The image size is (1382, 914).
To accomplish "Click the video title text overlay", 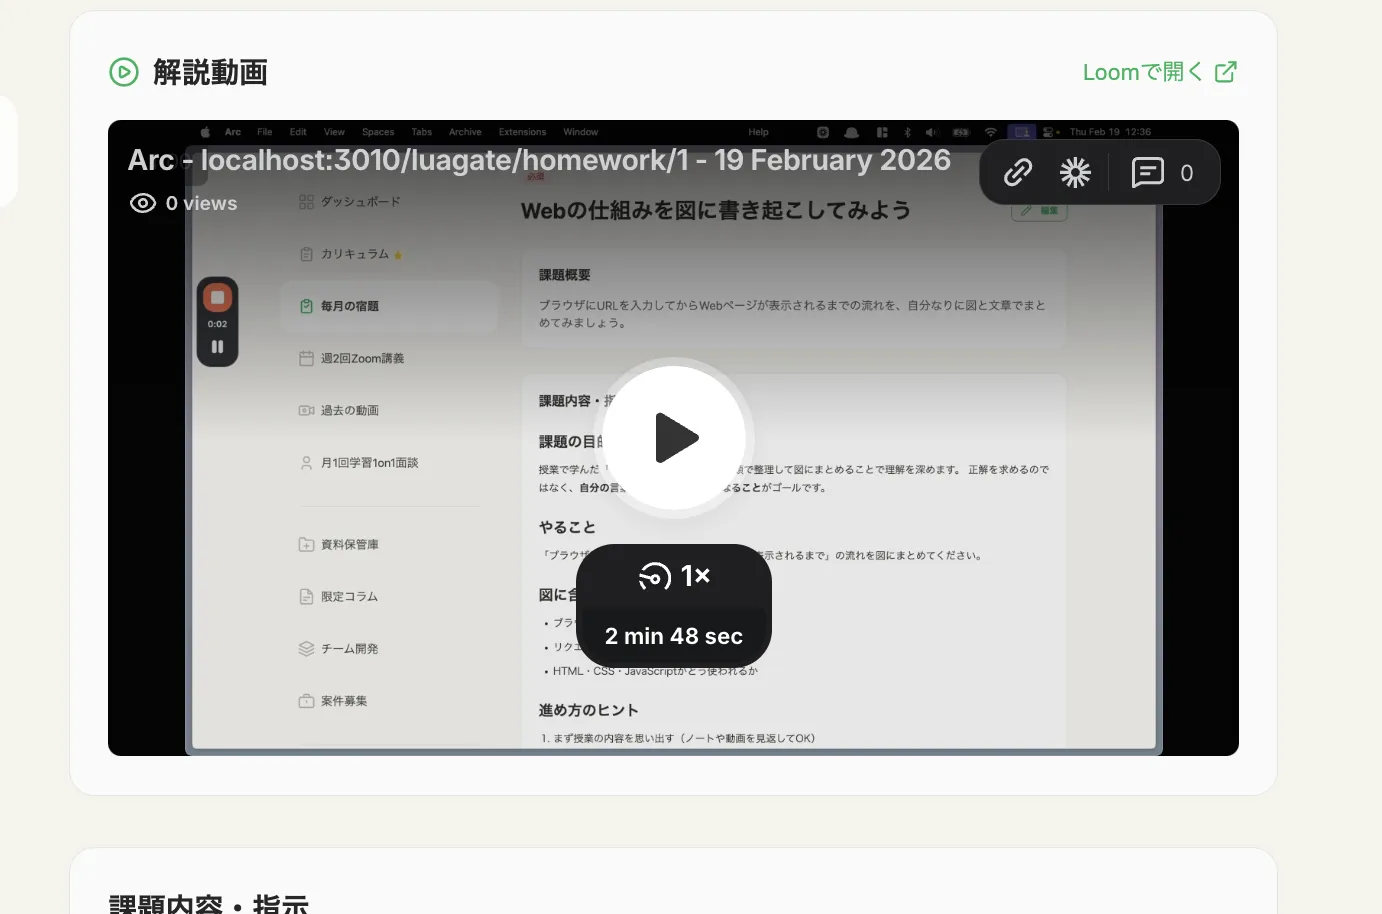I will click(539, 160).
